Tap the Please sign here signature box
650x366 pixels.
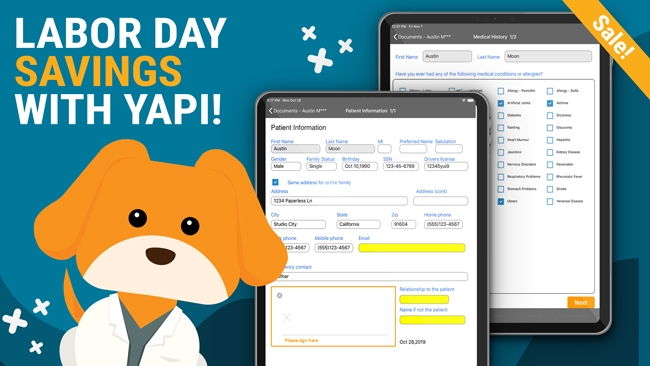(333, 316)
